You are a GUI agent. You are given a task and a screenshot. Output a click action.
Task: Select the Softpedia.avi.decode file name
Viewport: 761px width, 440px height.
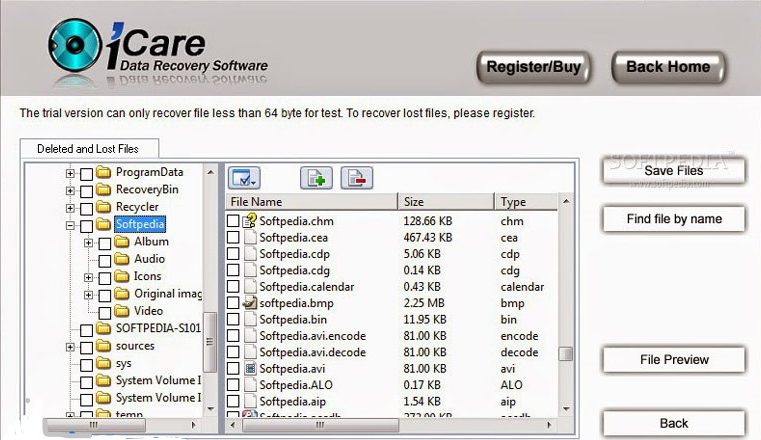pyautogui.click(x=313, y=353)
